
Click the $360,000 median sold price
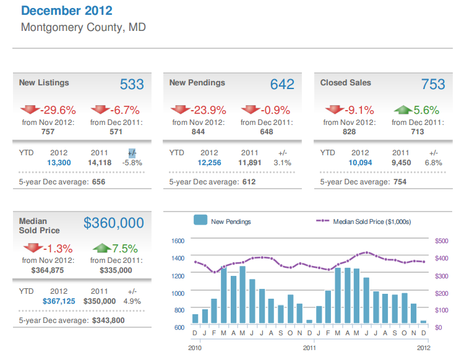point(114,223)
